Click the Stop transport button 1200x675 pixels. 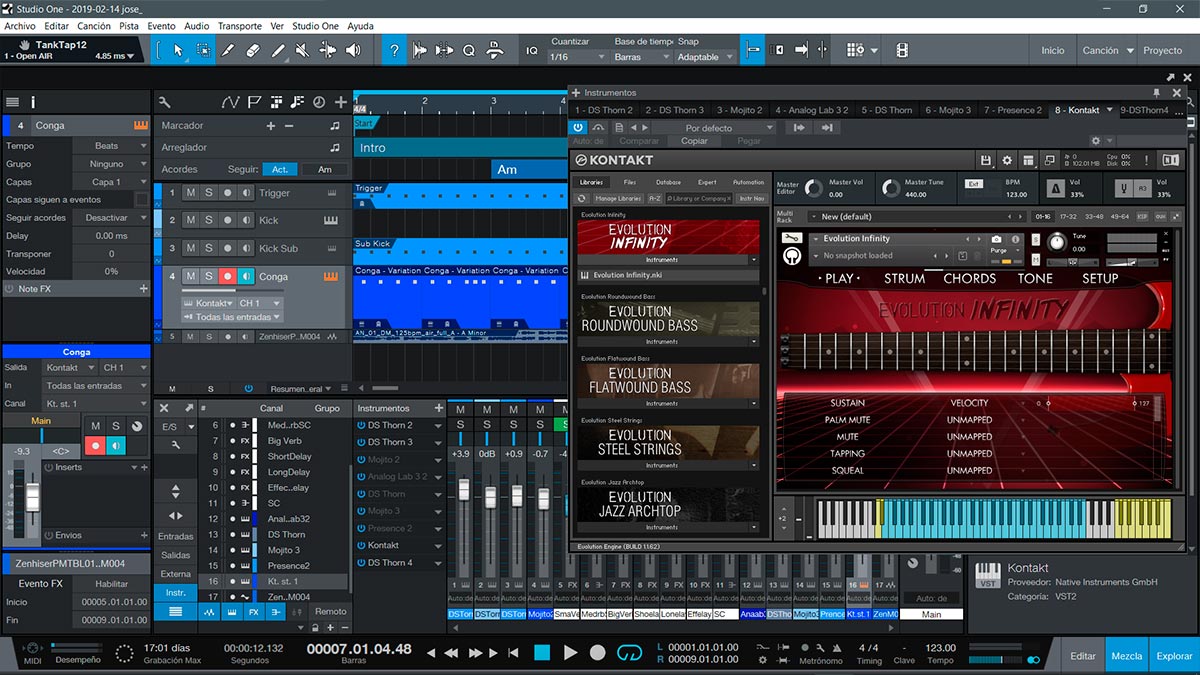pos(542,653)
